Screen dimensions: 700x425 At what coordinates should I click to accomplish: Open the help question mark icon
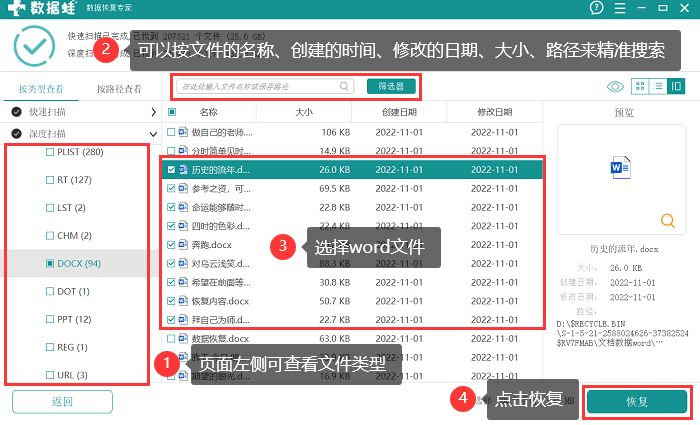tap(596, 8)
